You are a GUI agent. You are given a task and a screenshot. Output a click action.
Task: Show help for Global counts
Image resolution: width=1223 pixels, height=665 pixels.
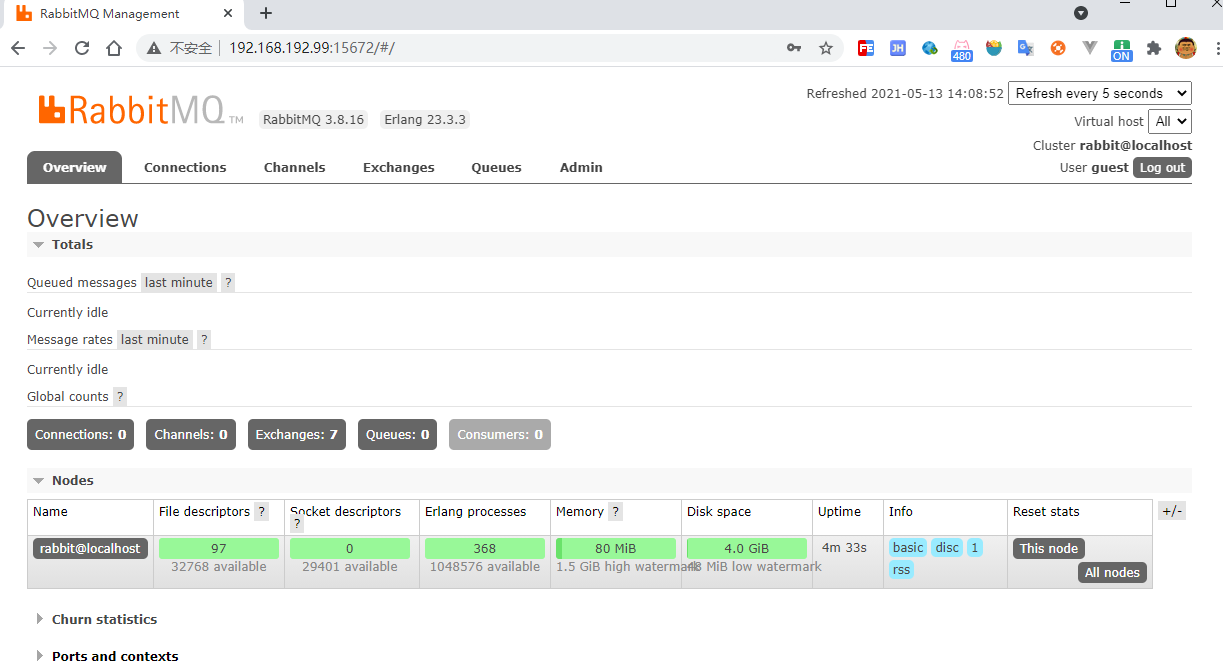(x=120, y=397)
